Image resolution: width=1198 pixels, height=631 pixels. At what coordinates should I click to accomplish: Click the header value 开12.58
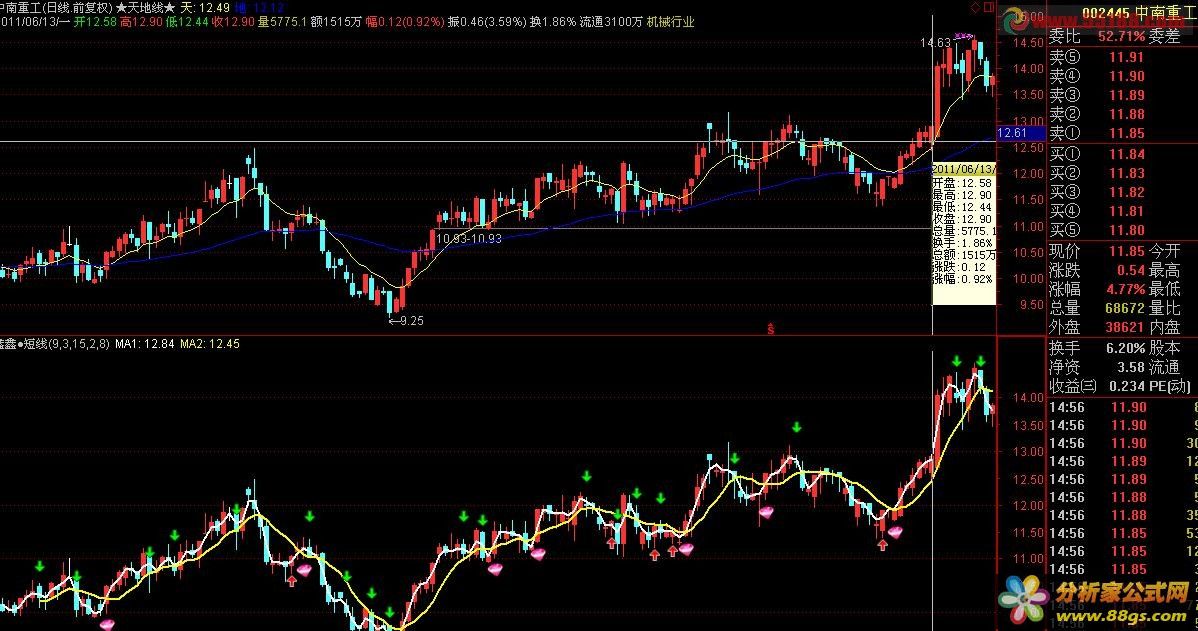[x=95, y=22]
